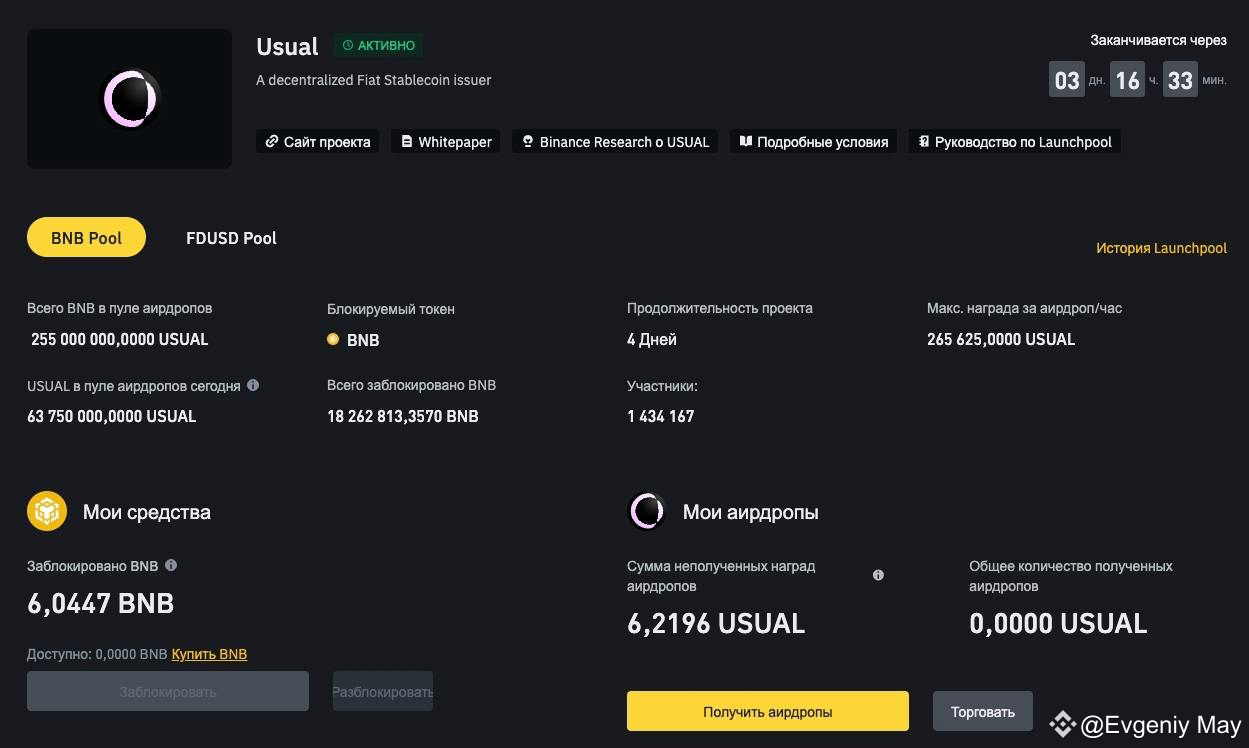Select the BNB Pool tab
This screenshot has width=1249, height=748.
coord(86,237)
